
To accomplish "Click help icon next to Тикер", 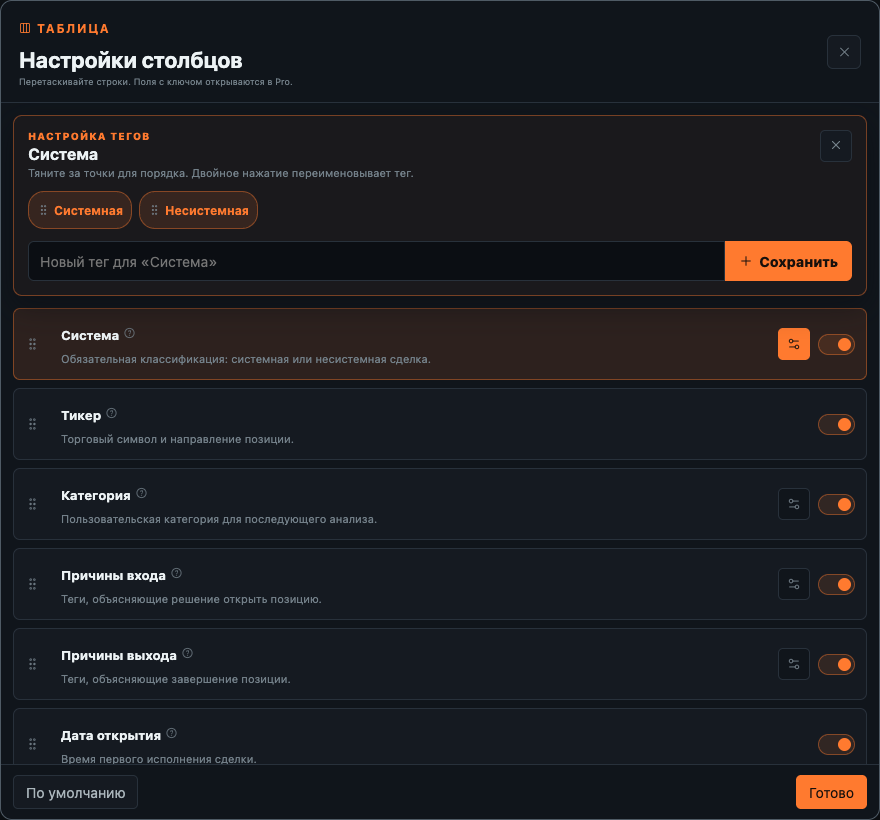I will [112, 414].
